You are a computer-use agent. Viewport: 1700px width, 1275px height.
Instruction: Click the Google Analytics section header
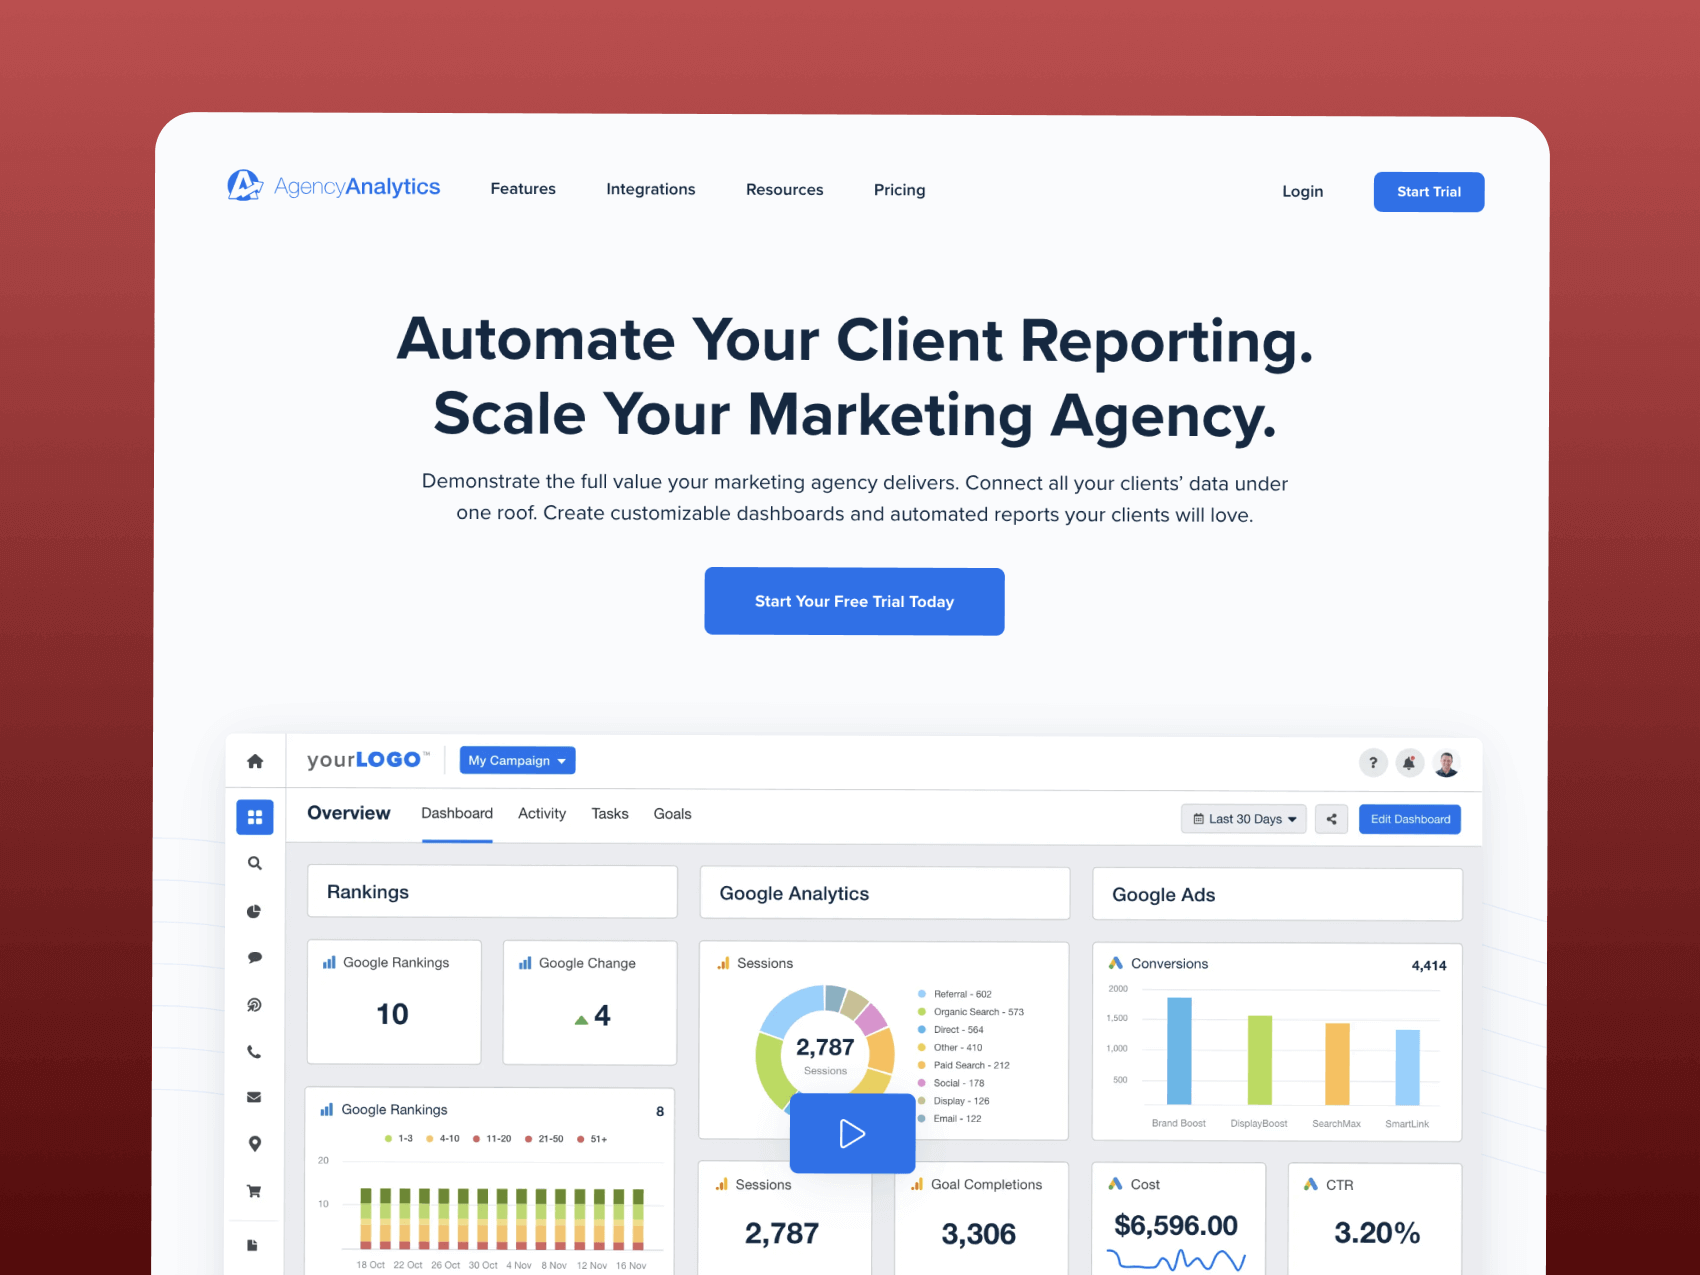885,893
